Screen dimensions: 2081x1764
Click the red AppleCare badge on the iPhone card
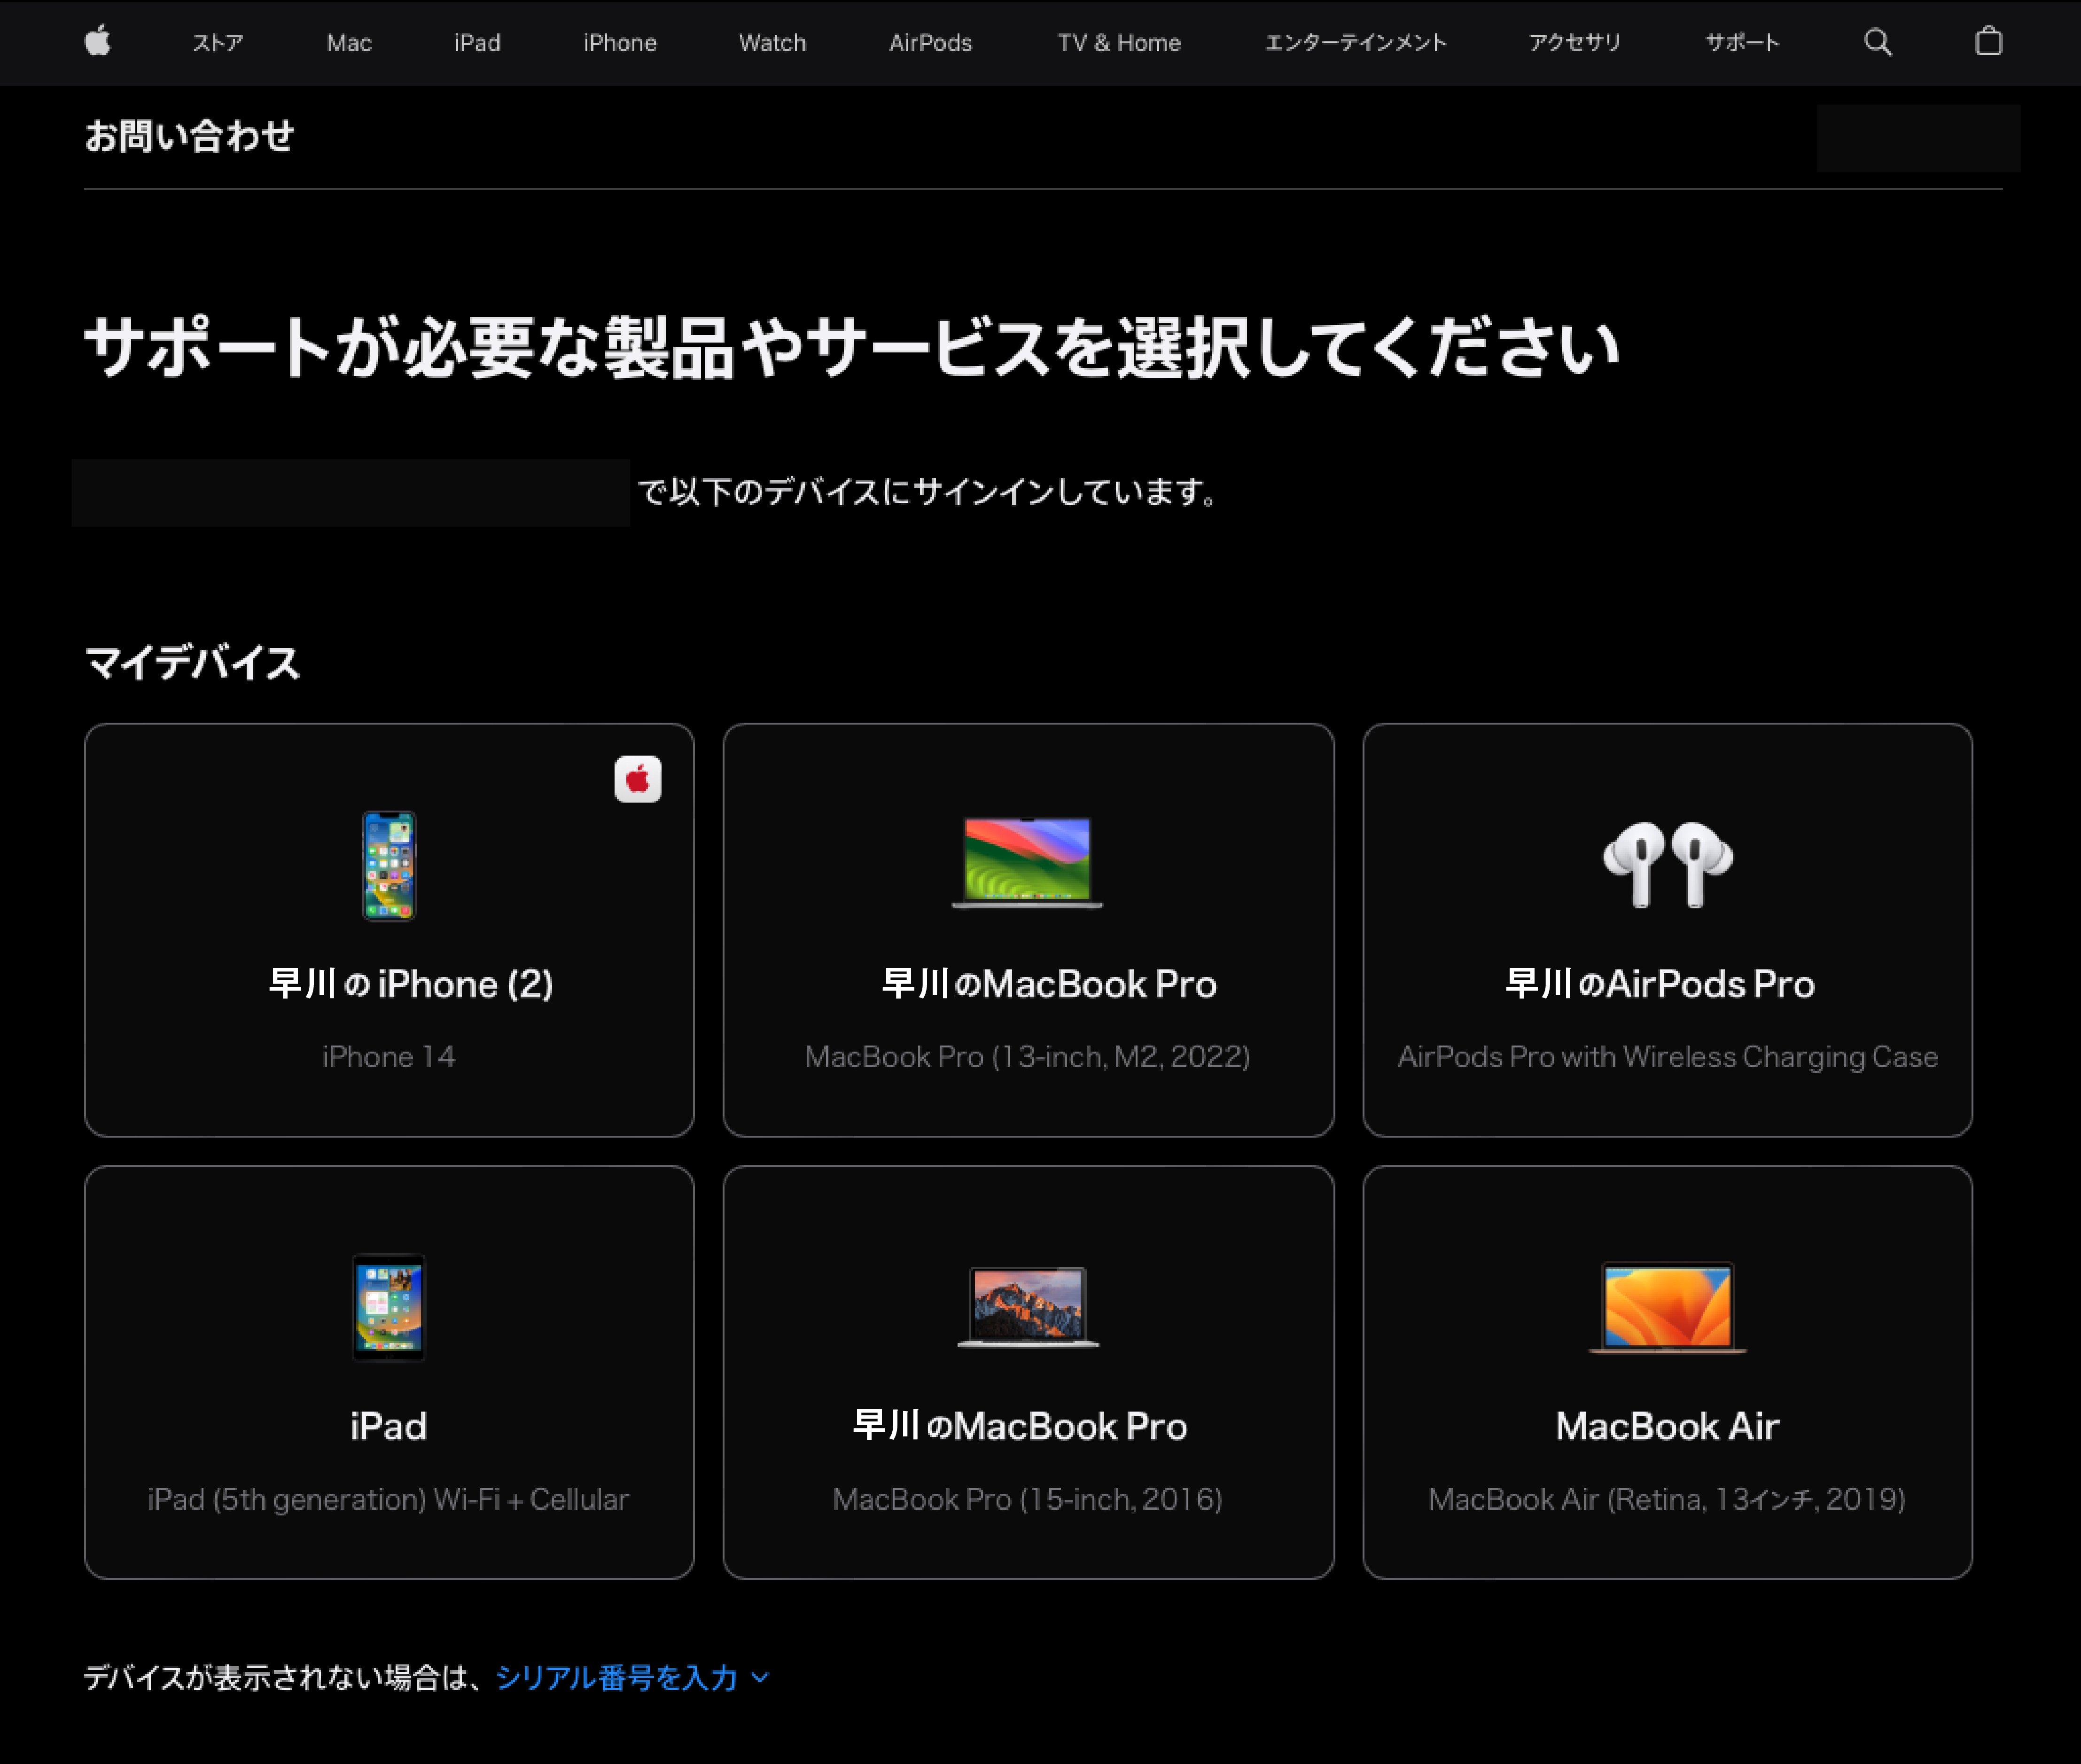(638, 779)
